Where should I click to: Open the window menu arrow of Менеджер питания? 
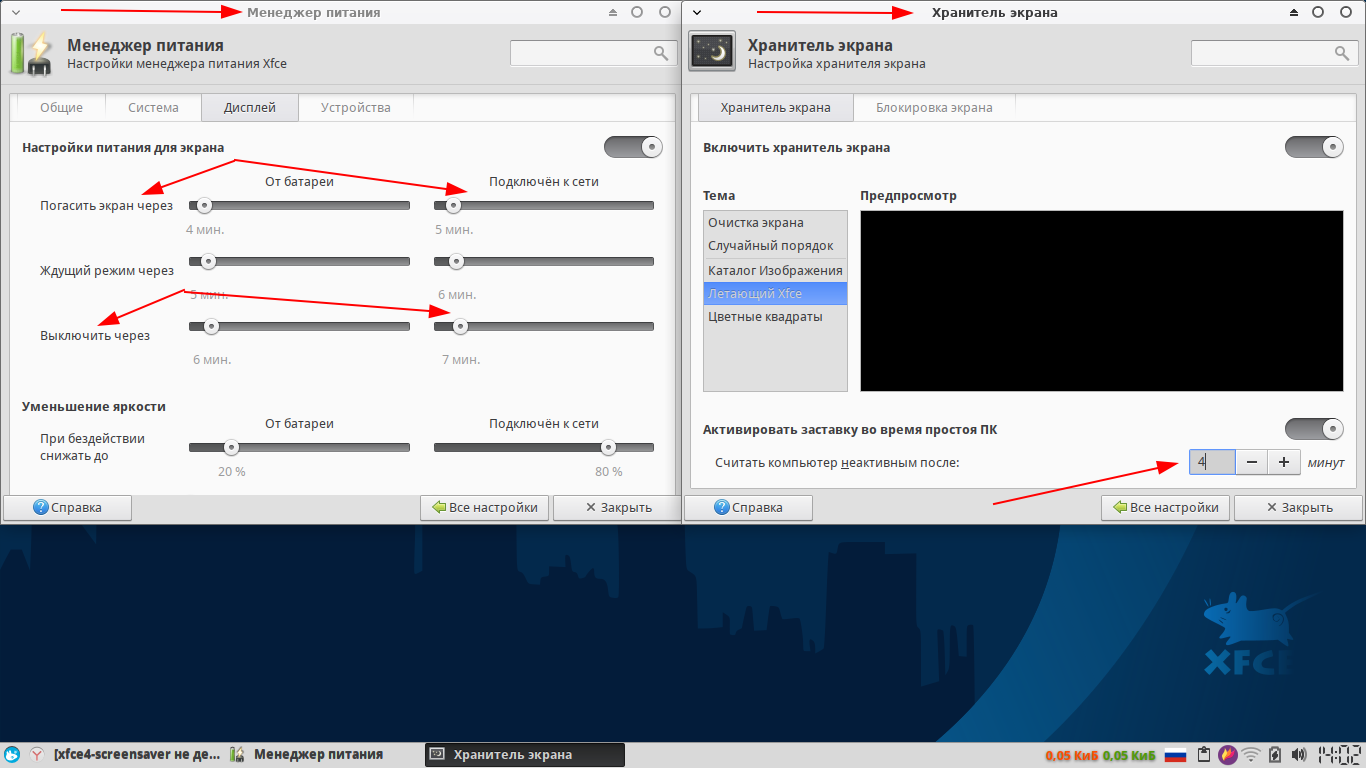16,12
